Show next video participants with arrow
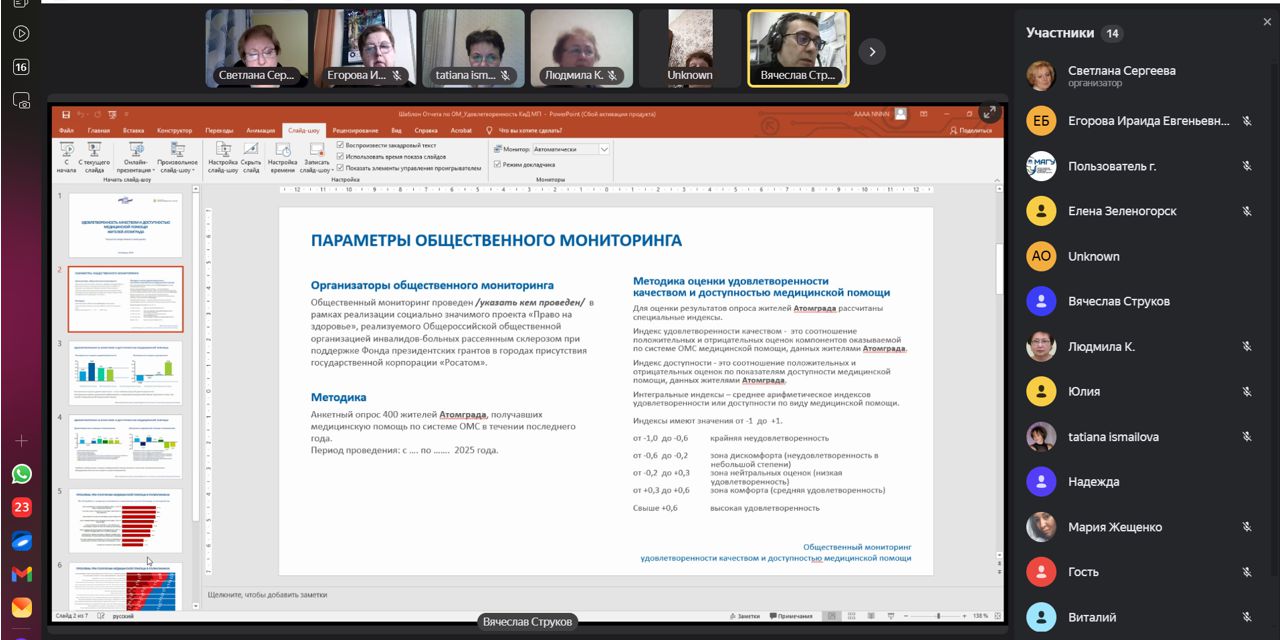The width and height of the screenshot is (1280, 640). [872, 51]
